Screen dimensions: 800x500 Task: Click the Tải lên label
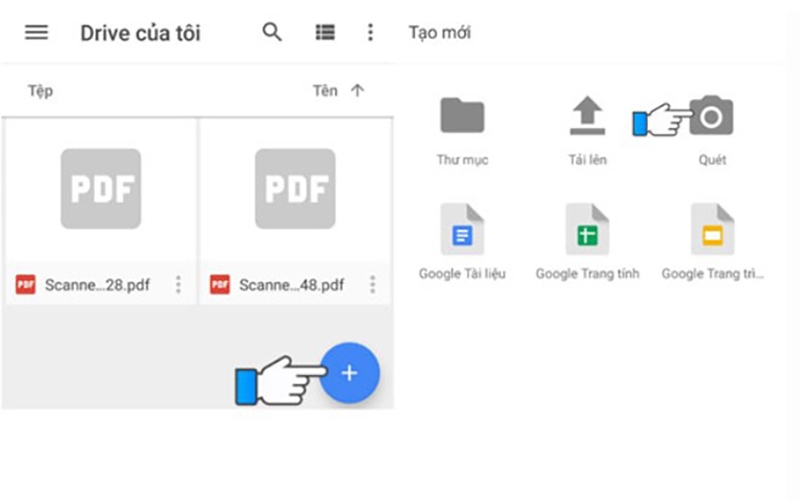click(x=588, y=160)
